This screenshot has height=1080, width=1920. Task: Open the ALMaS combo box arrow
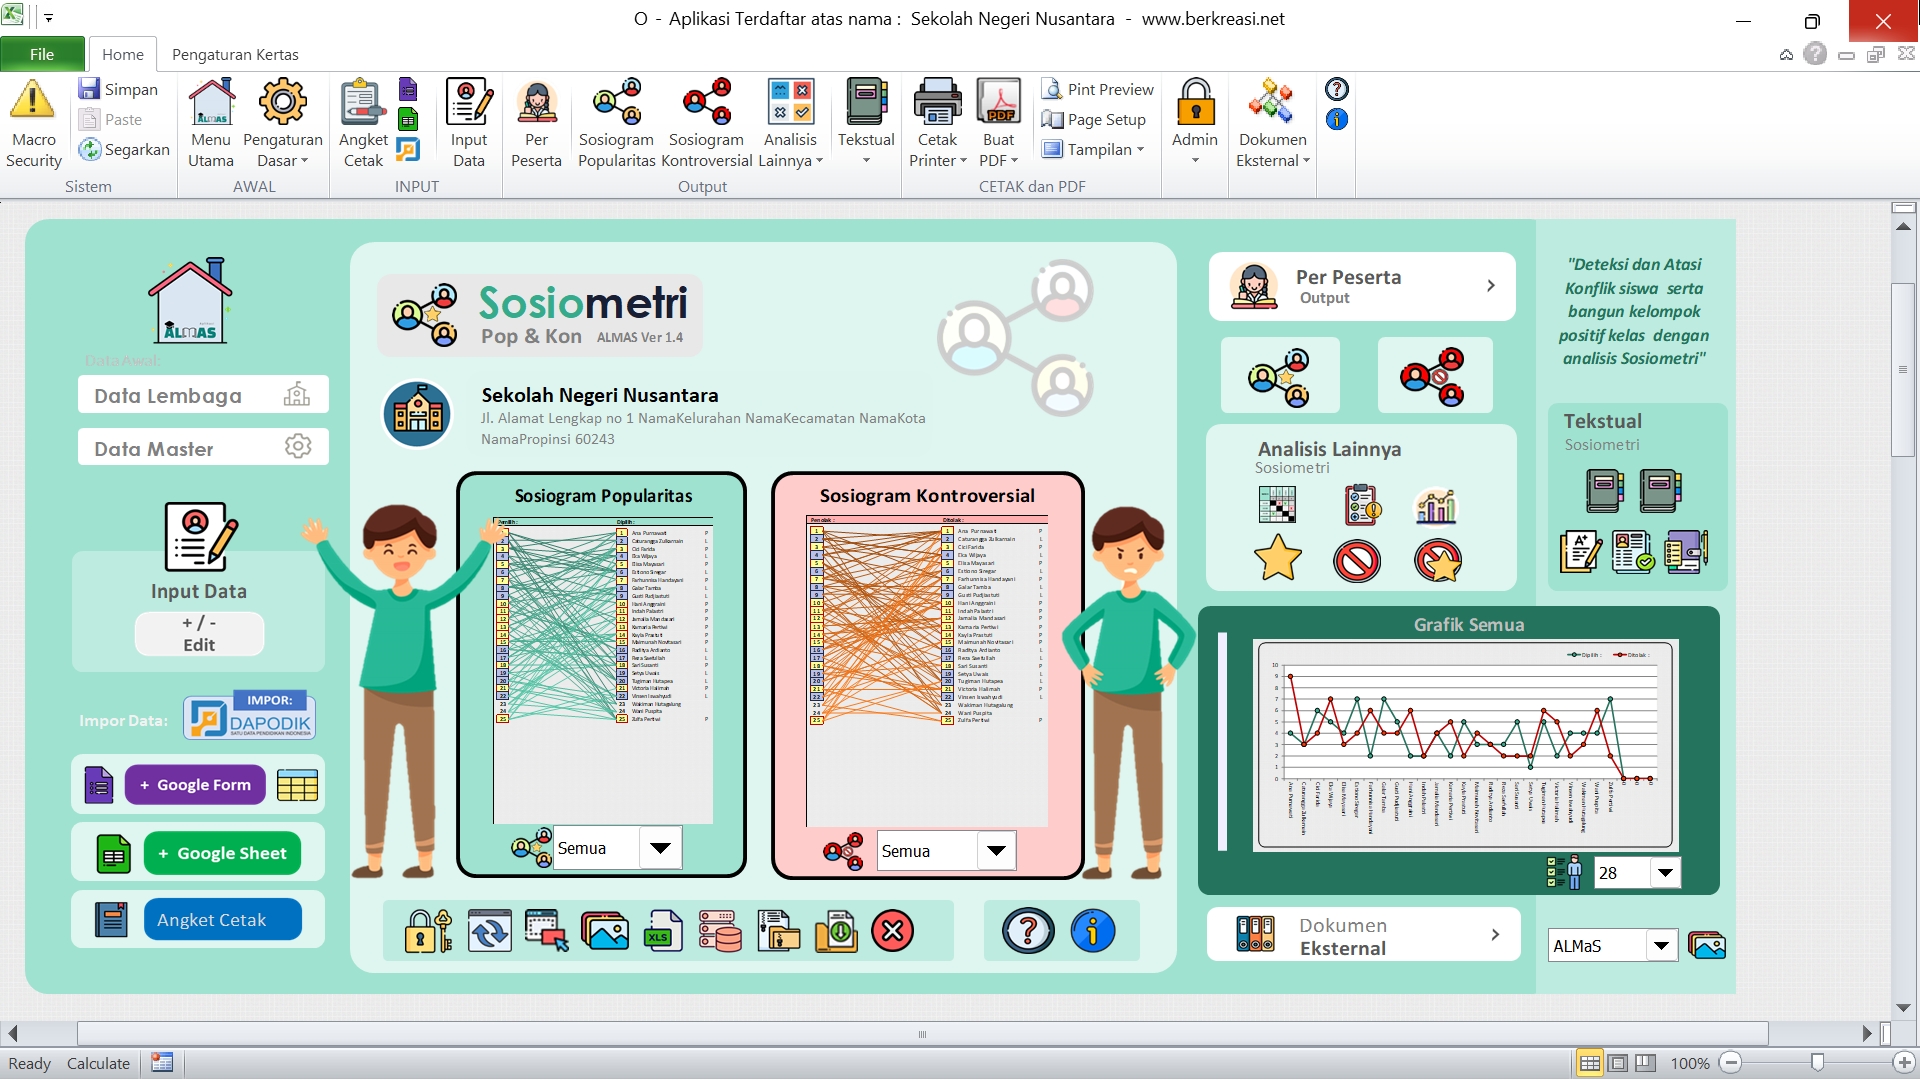coord(1661,945)
